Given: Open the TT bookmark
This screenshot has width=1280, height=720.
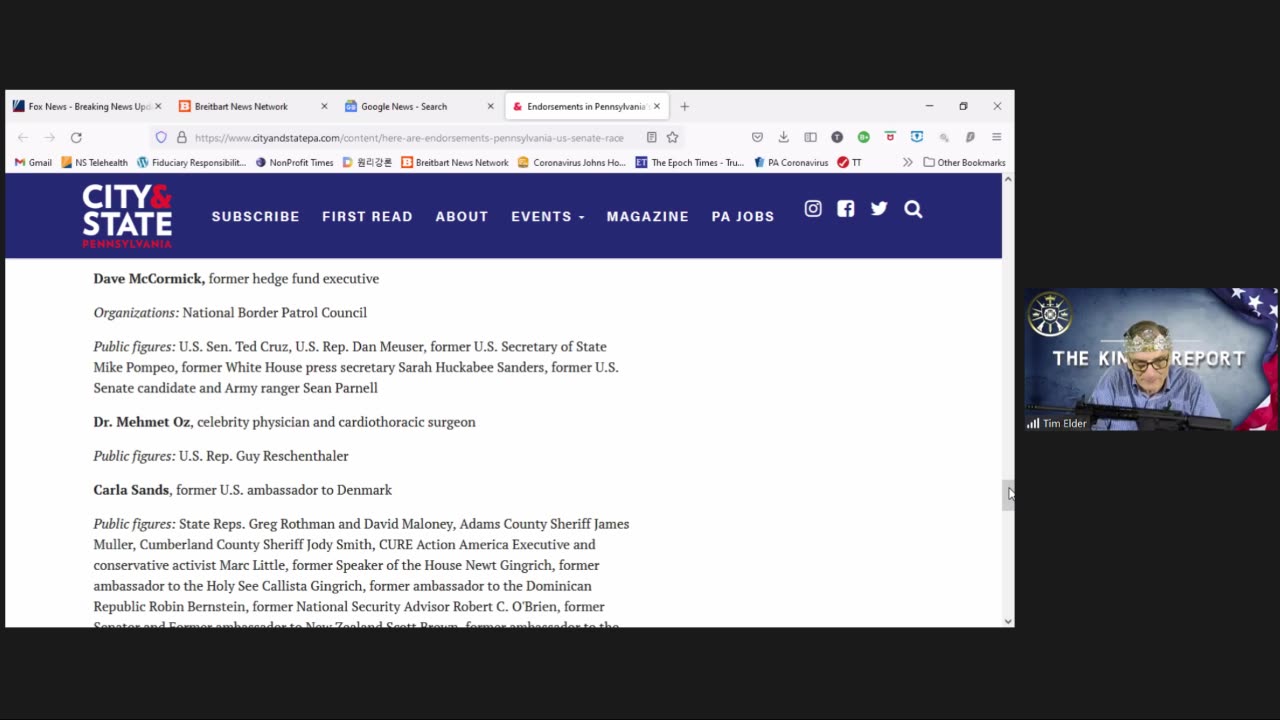Looking at the screenshot, I should (850, 162).
